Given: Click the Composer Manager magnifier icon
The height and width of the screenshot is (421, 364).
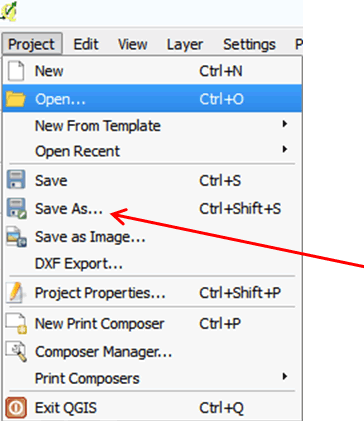Looking at the screenshot, I should (x=16, y=352).
